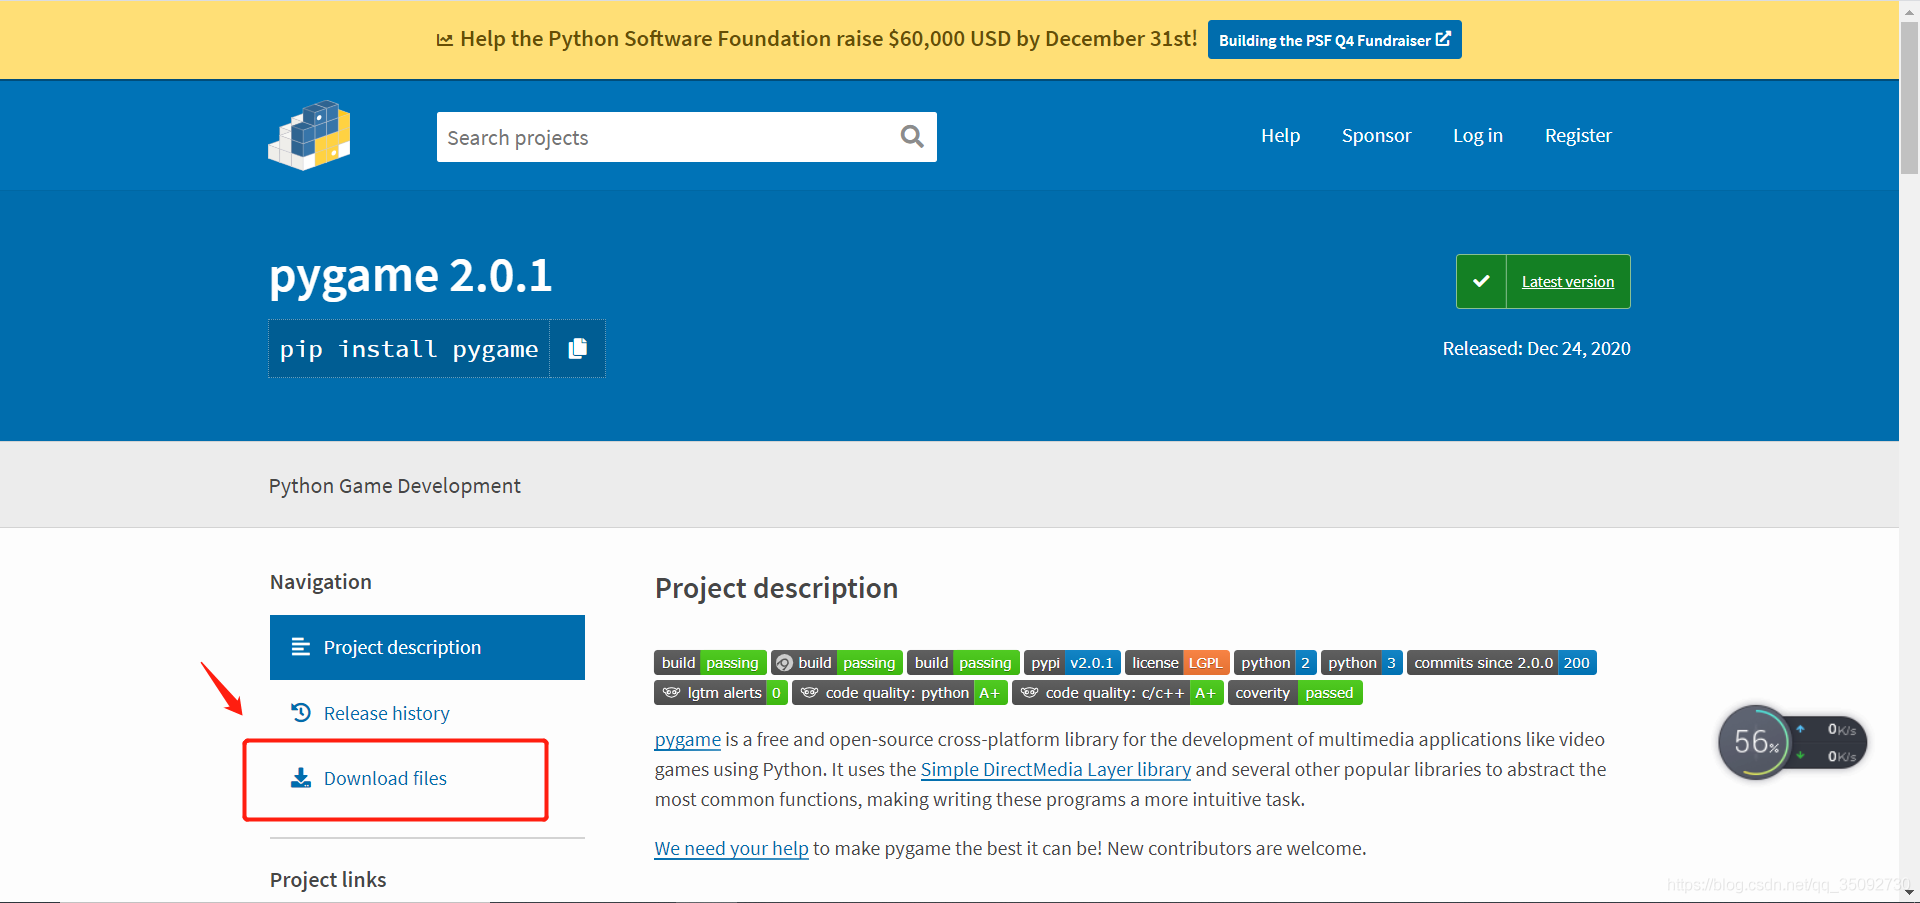Click the coverity passed badge
Screen dimensions: 1920x903
1295,693
